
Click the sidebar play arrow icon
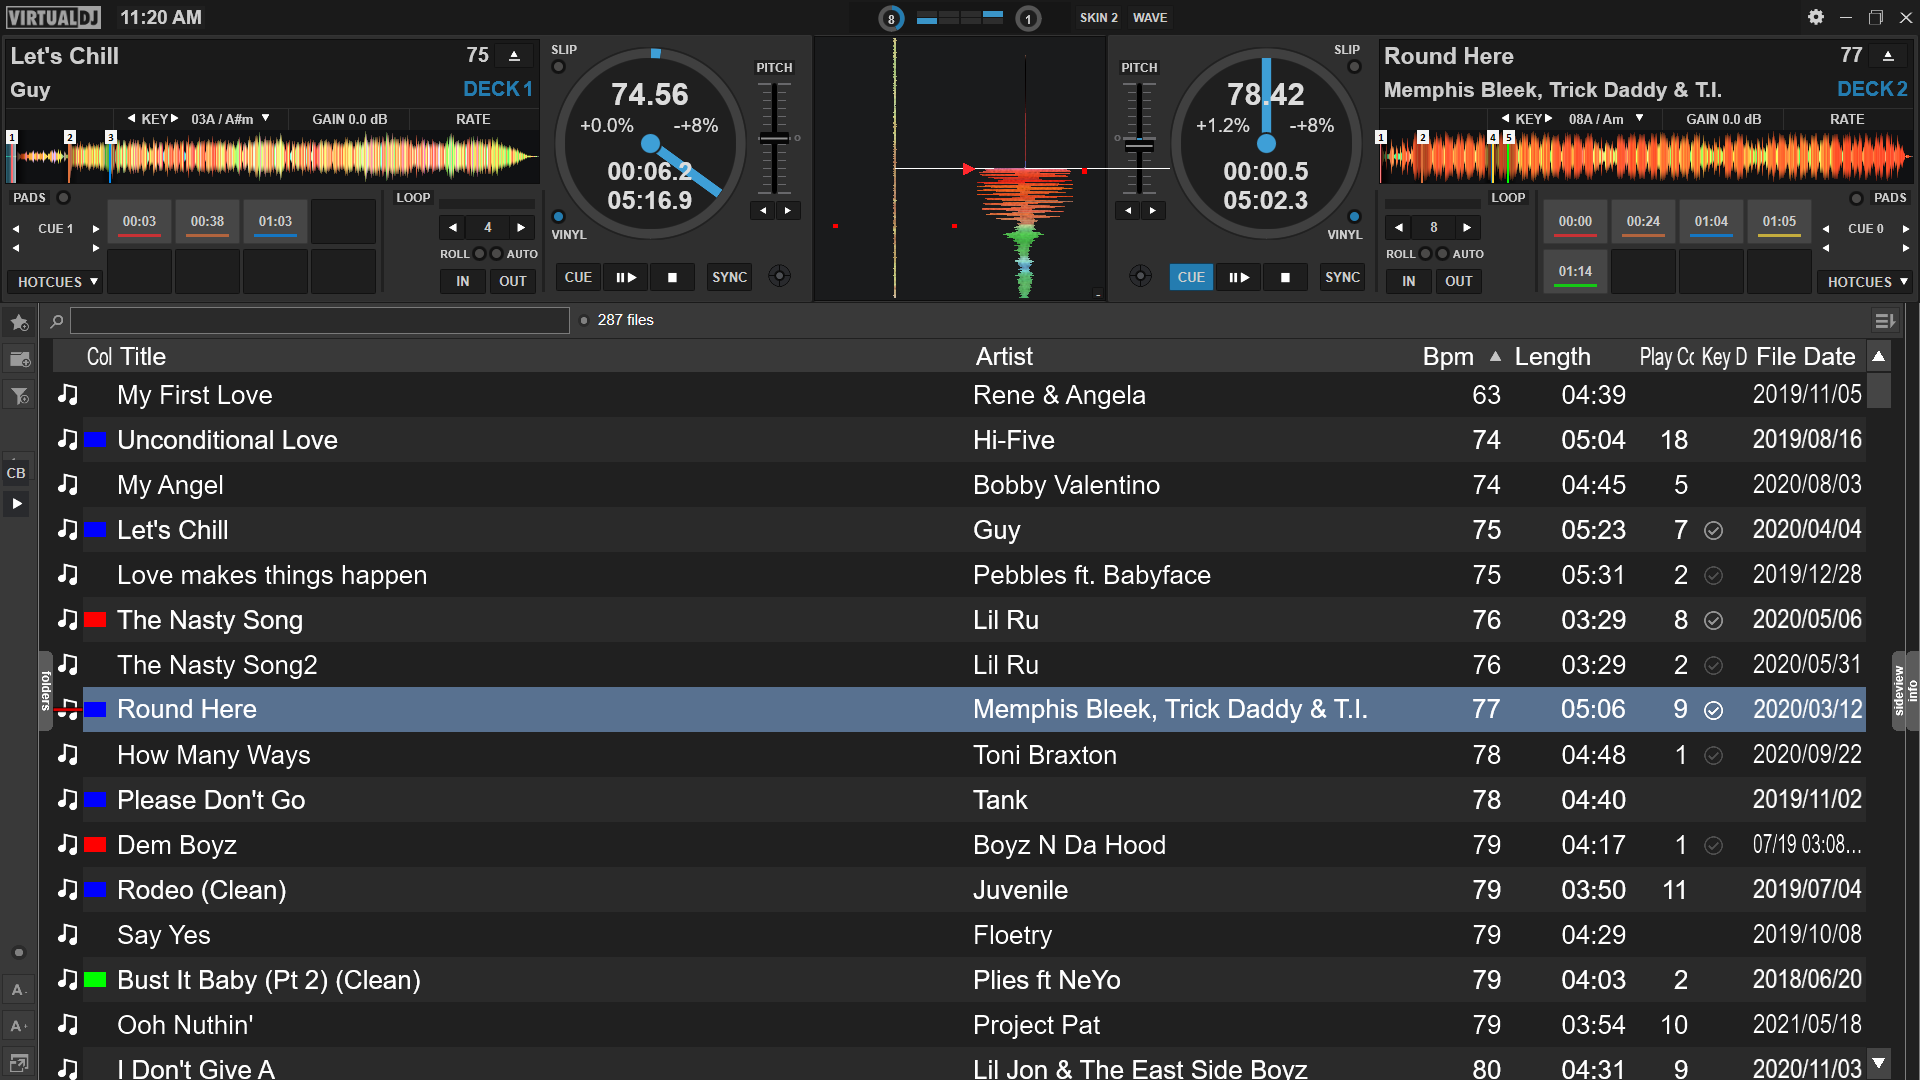coord(17,504)
